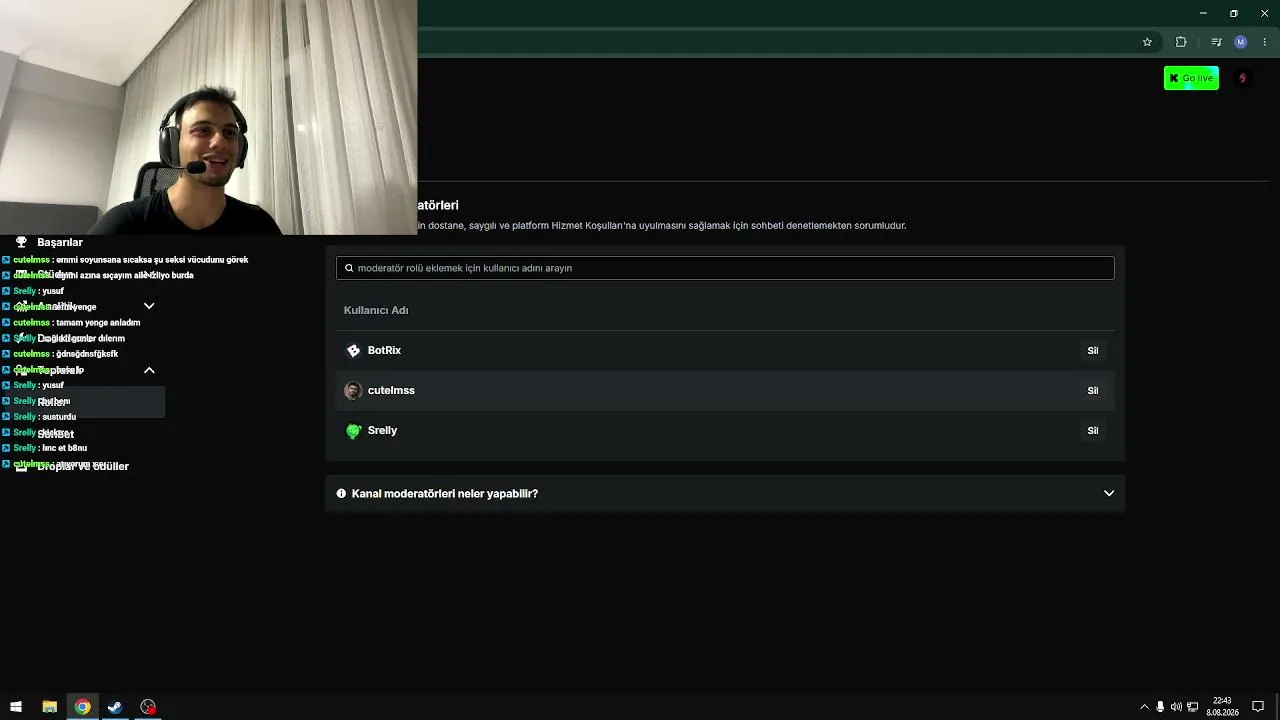
Task: Show hidden system tray icons
Action: pyautogui.click(x=1144, y=707)
